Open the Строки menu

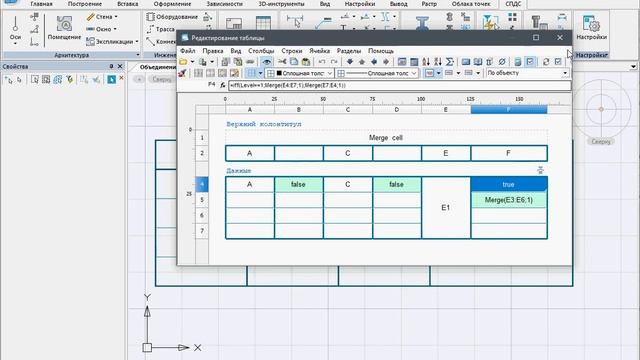(x=292, y=51)
